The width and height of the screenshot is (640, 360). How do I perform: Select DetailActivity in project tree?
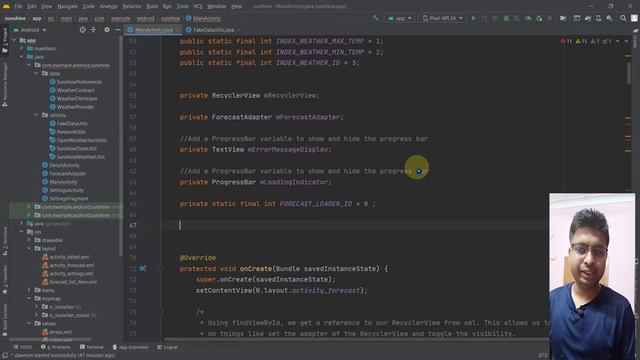(x=64, y=165)
